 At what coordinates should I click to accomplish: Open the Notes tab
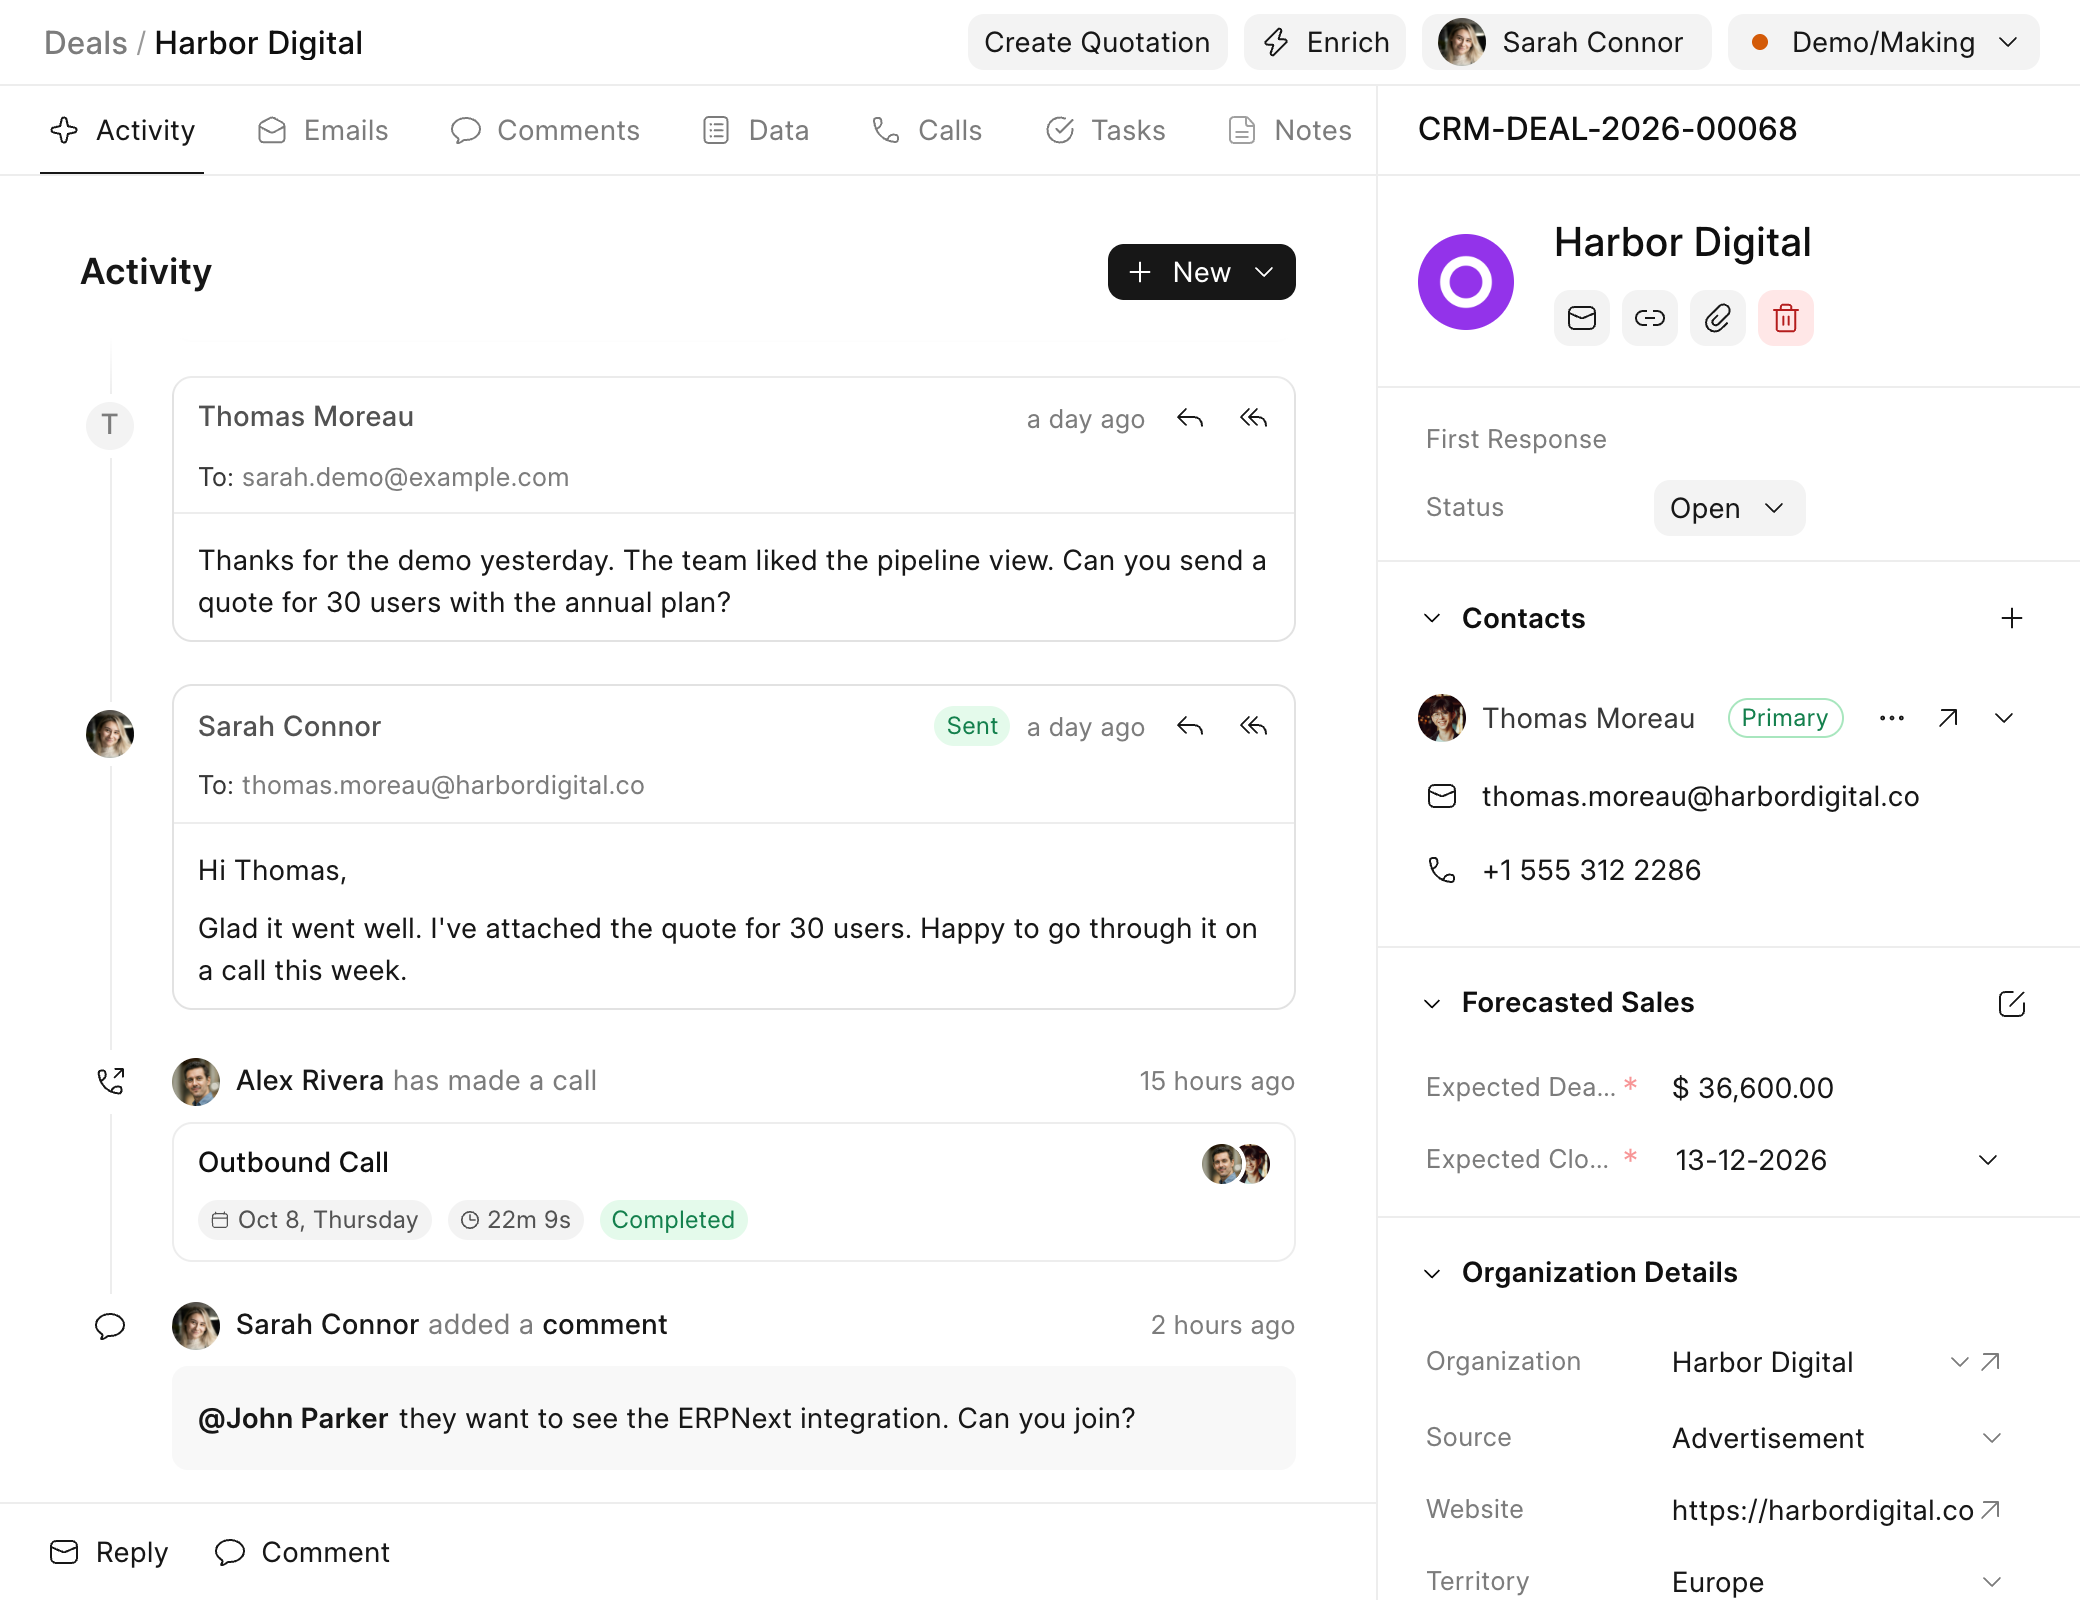pyautogui.click(x=1290, y=130)
